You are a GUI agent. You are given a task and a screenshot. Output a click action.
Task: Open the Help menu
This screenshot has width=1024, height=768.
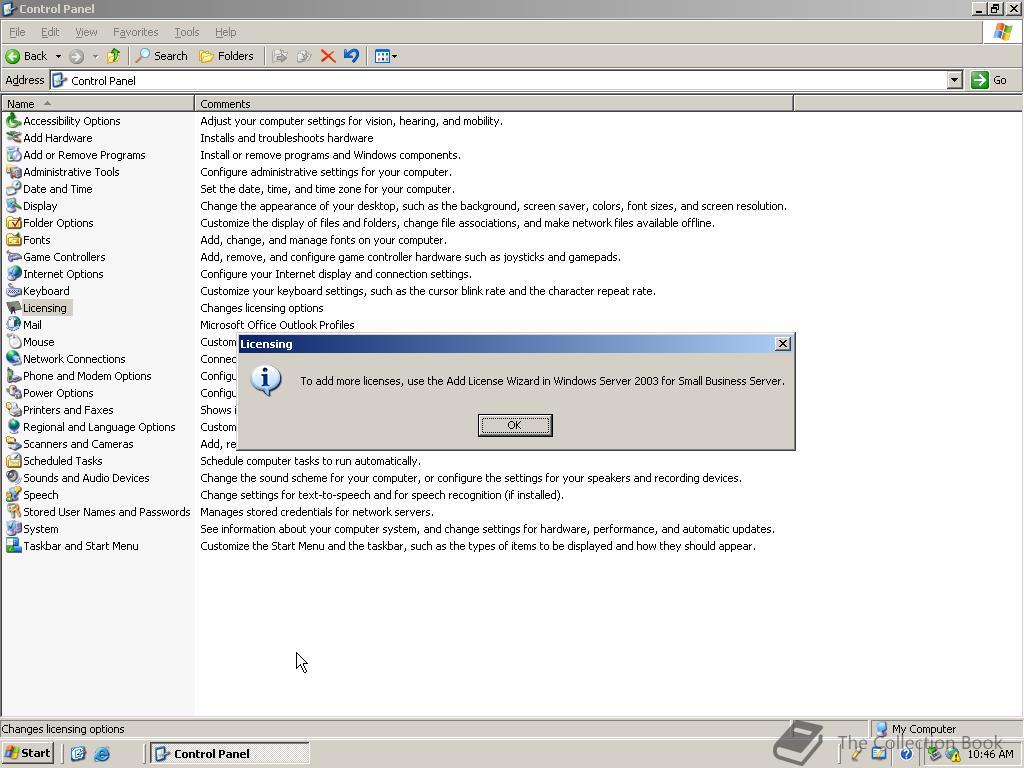[x=225, y=32]
